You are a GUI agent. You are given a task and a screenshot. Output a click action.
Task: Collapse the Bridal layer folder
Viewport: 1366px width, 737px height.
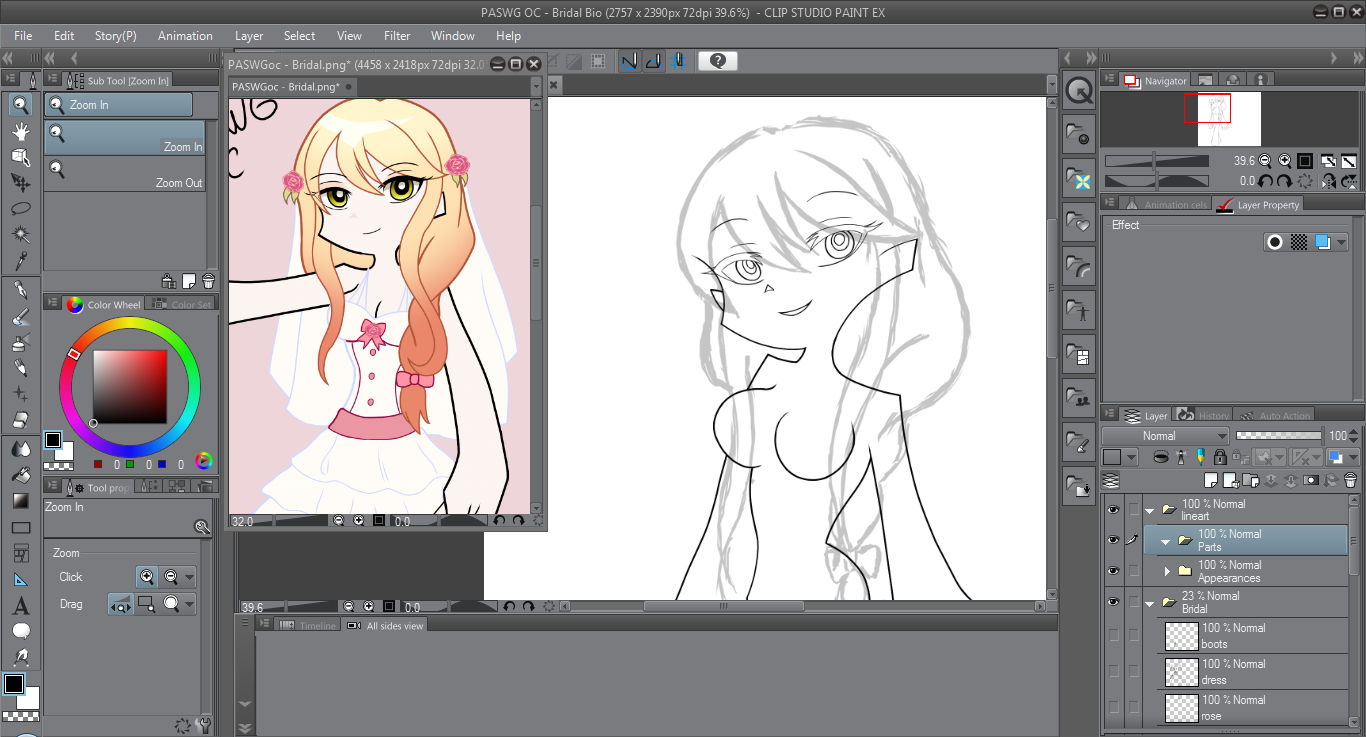click(1150, 603)
